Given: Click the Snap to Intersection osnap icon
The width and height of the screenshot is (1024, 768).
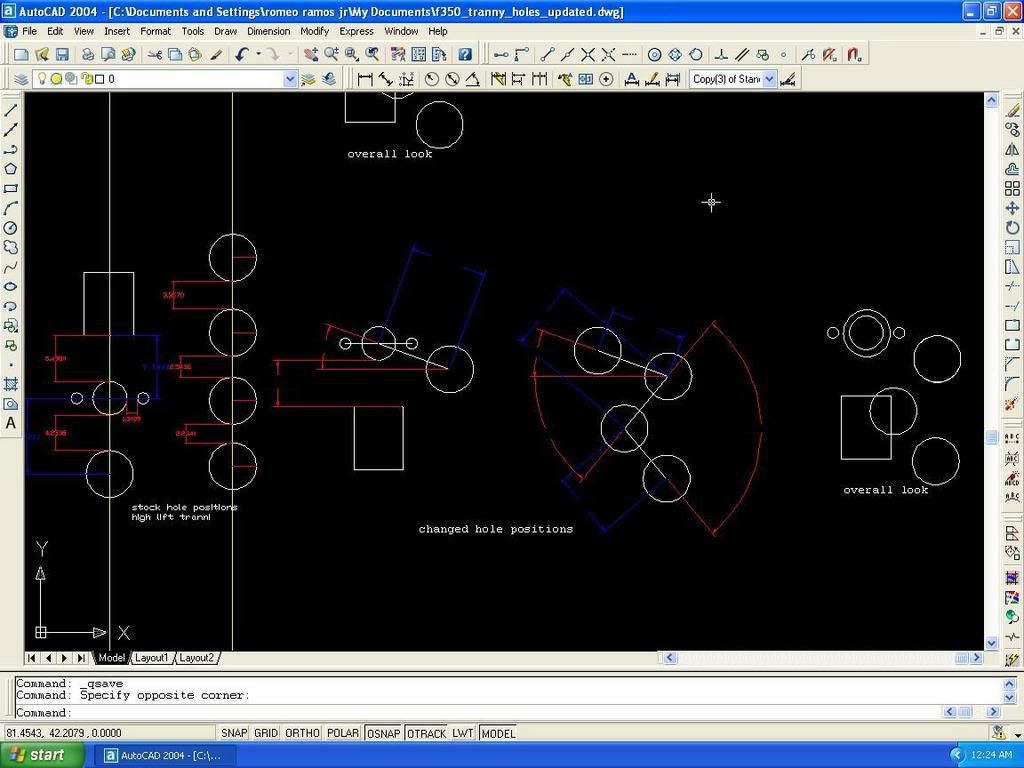Looking at the screenshot, I should click(x=588, y=54).
